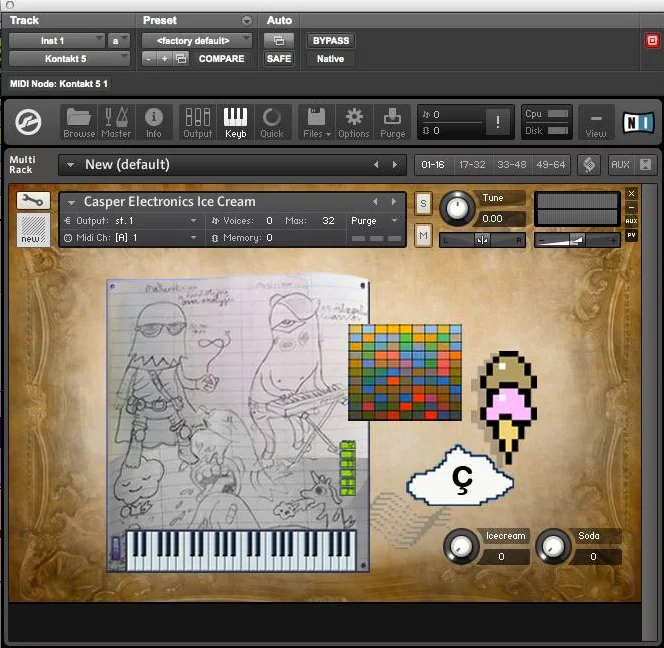The image size is (664, 648).
Task: Load next instrument with right arrow
Action: [x=394, y=202]
